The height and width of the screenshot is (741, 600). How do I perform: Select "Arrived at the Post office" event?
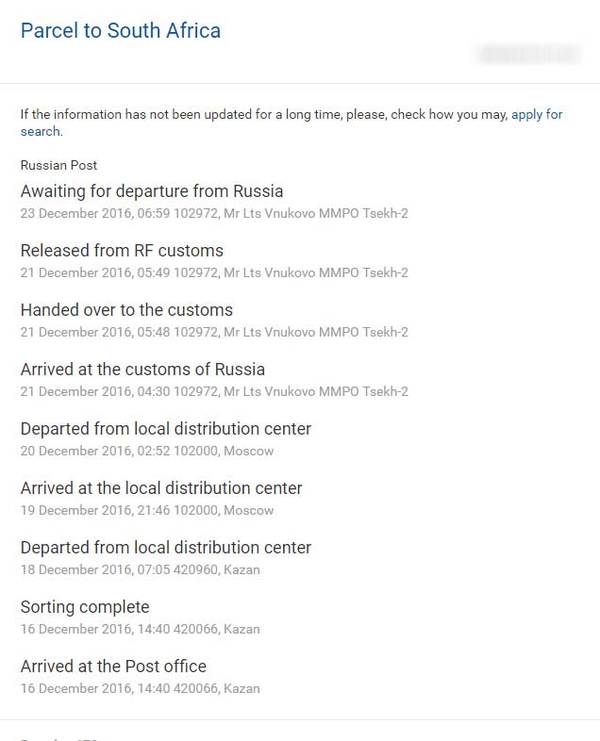(113, 666)
